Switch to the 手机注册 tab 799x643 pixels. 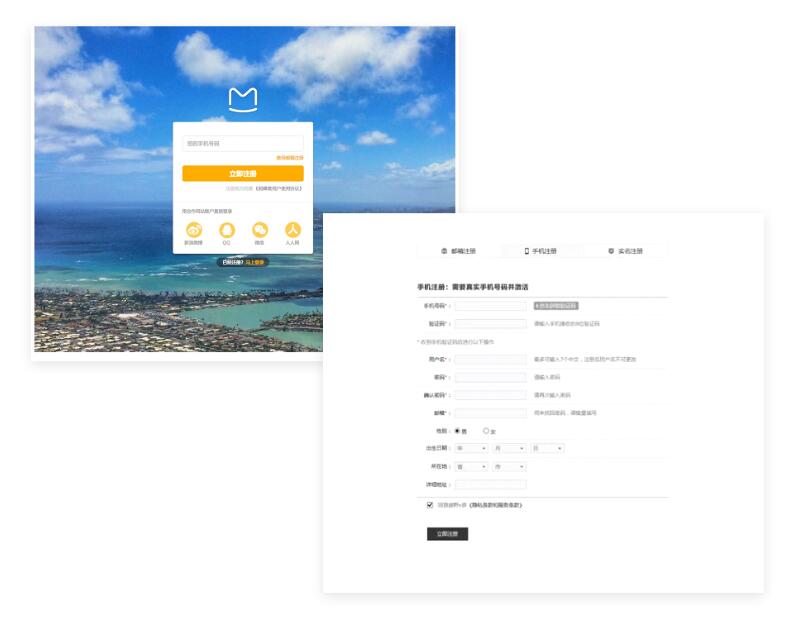click(541, 251)
